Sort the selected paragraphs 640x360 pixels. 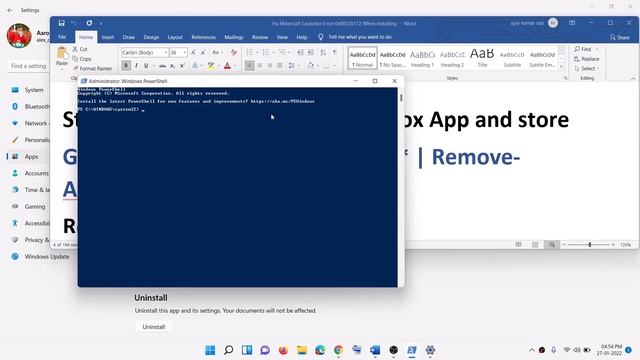coord(323,52)
